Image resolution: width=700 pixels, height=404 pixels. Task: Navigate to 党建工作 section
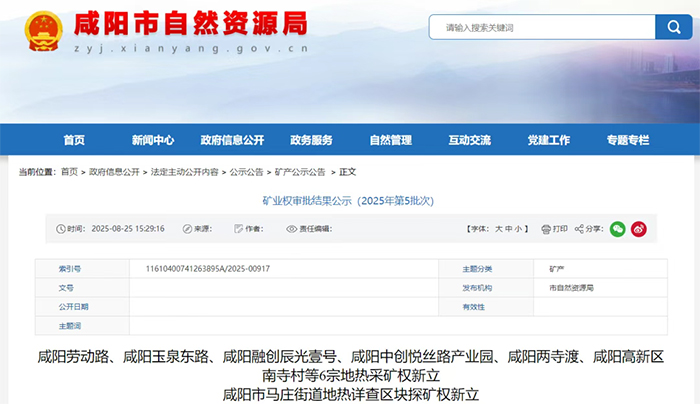(548, 140)
